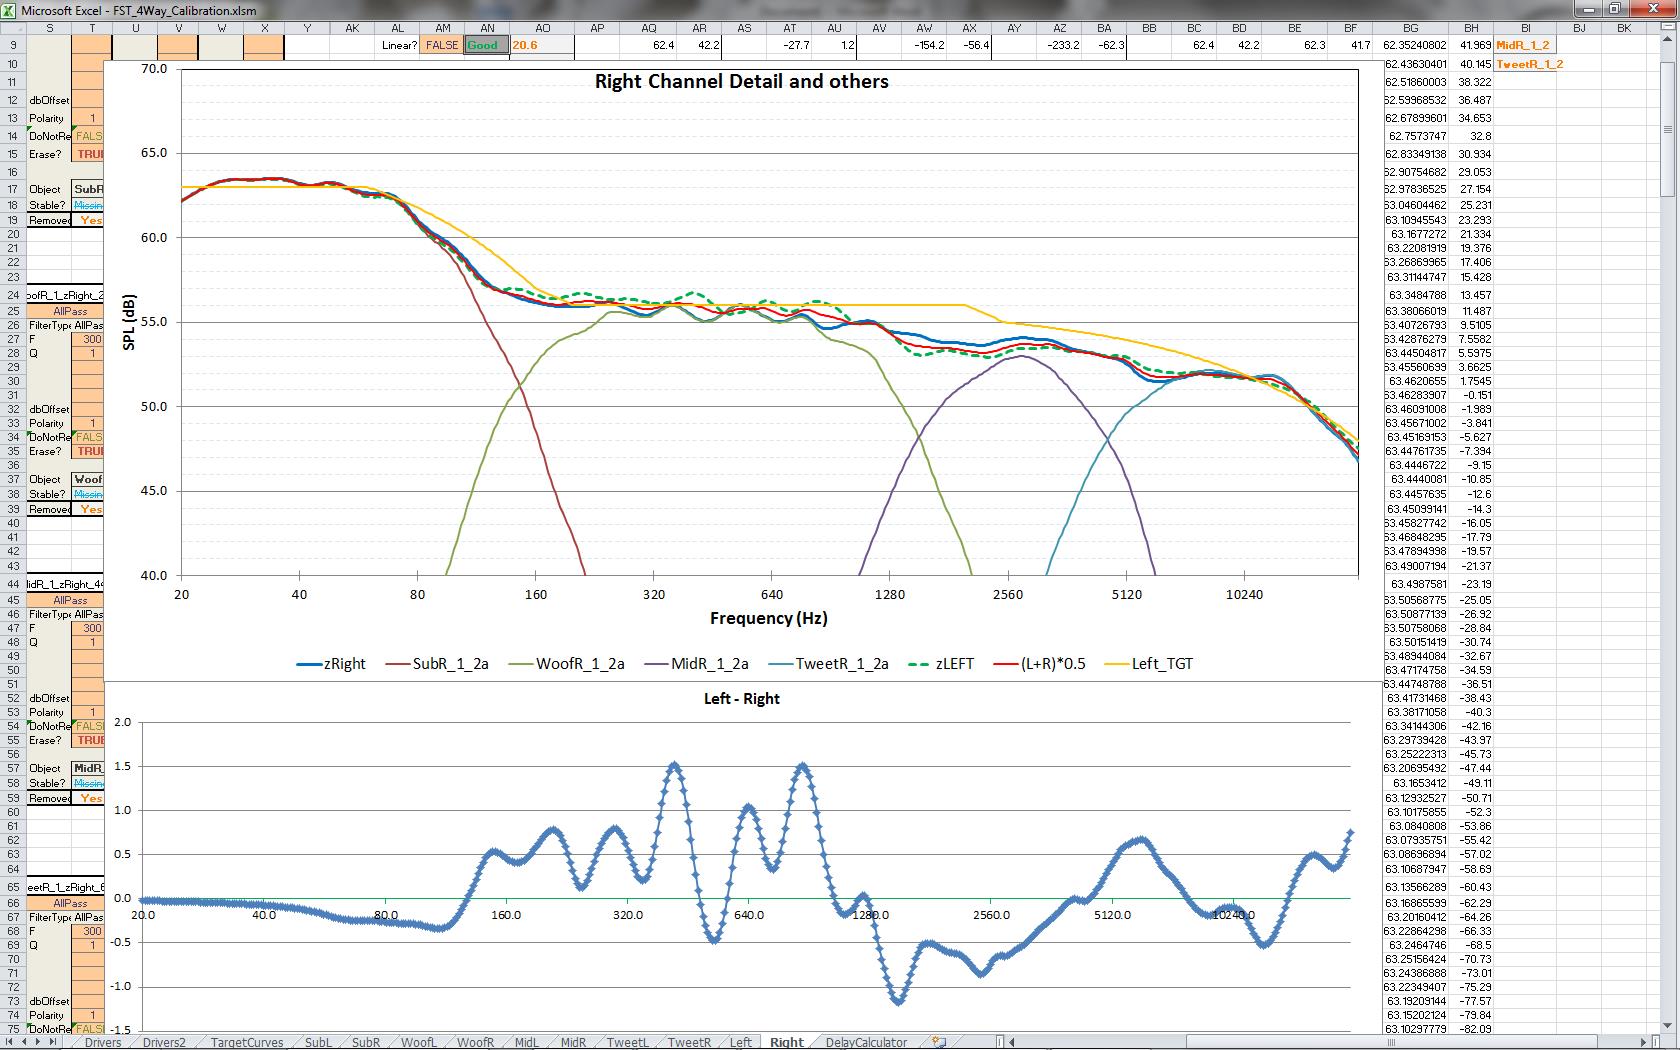The image size is (1680, 1050).
Task: Click the horizontal scrollbar left arrow
Action: (1011, 1042)
